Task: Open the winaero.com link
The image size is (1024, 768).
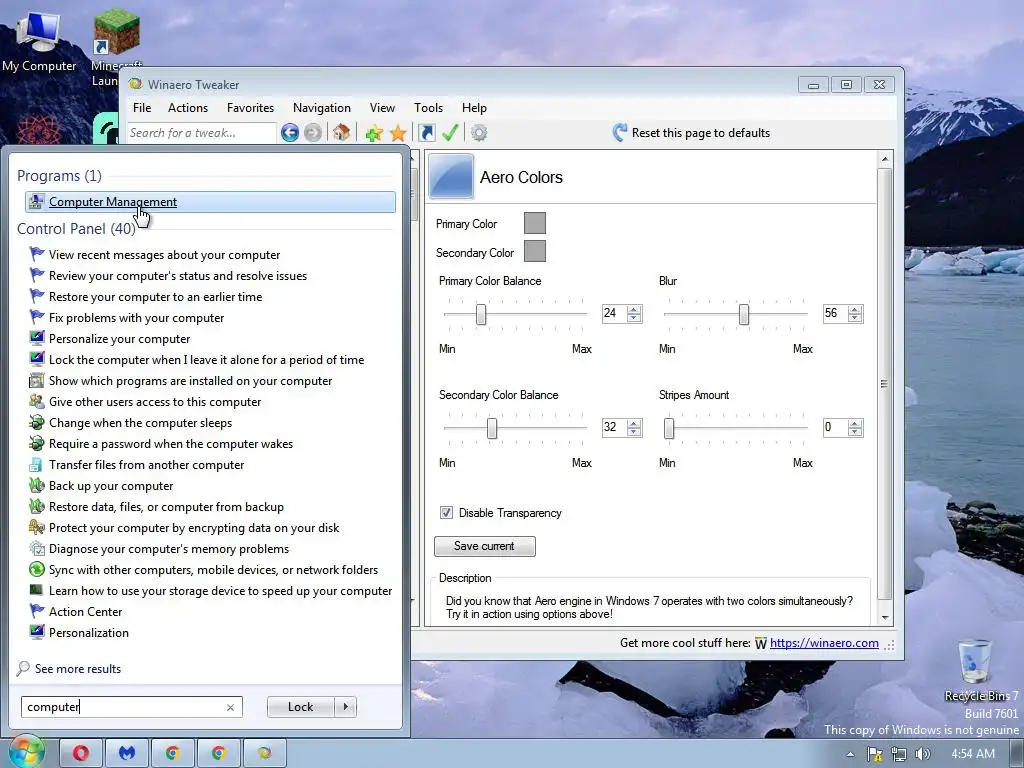Action: point(824,643)
